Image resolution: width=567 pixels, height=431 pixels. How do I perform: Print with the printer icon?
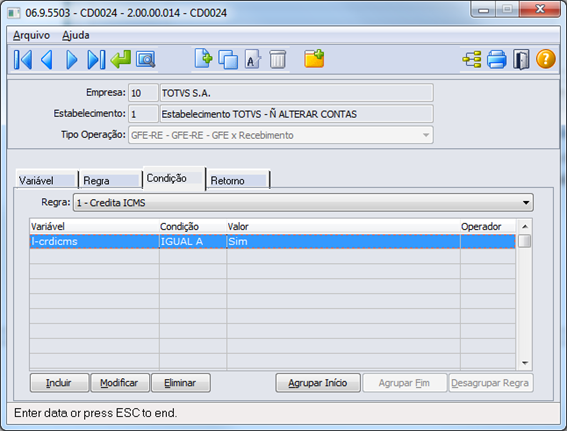pos(496,59)
